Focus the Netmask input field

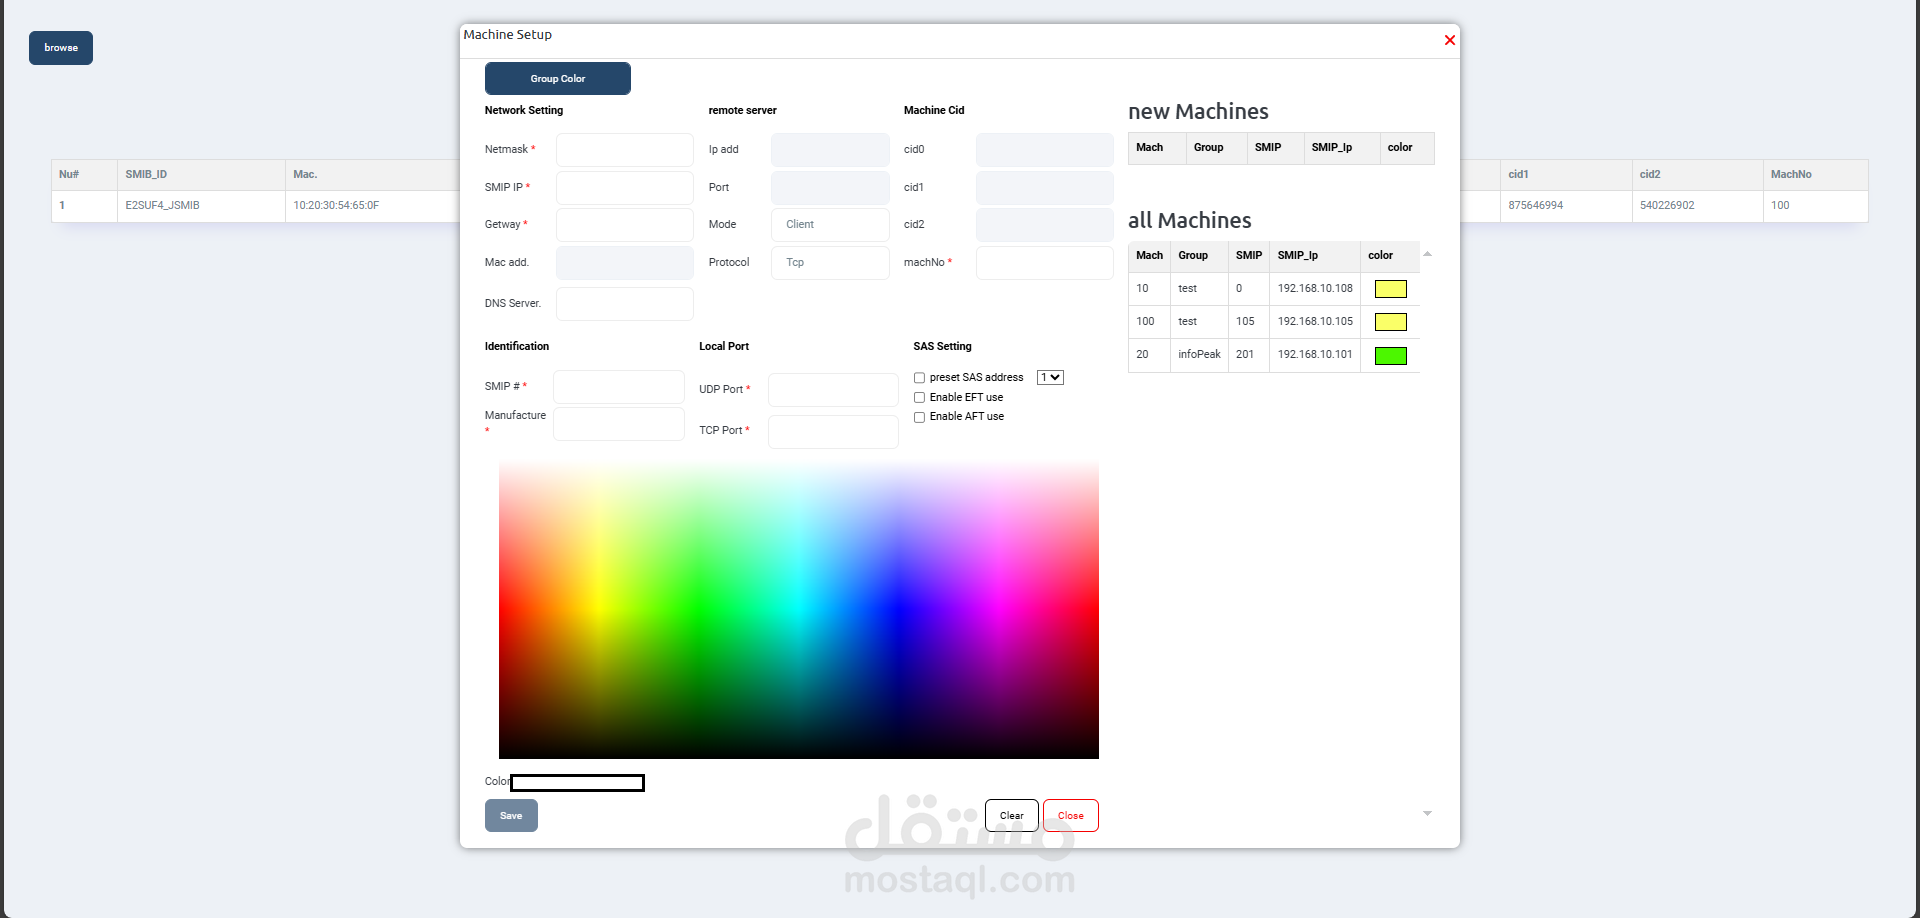[x=625, y=150]
